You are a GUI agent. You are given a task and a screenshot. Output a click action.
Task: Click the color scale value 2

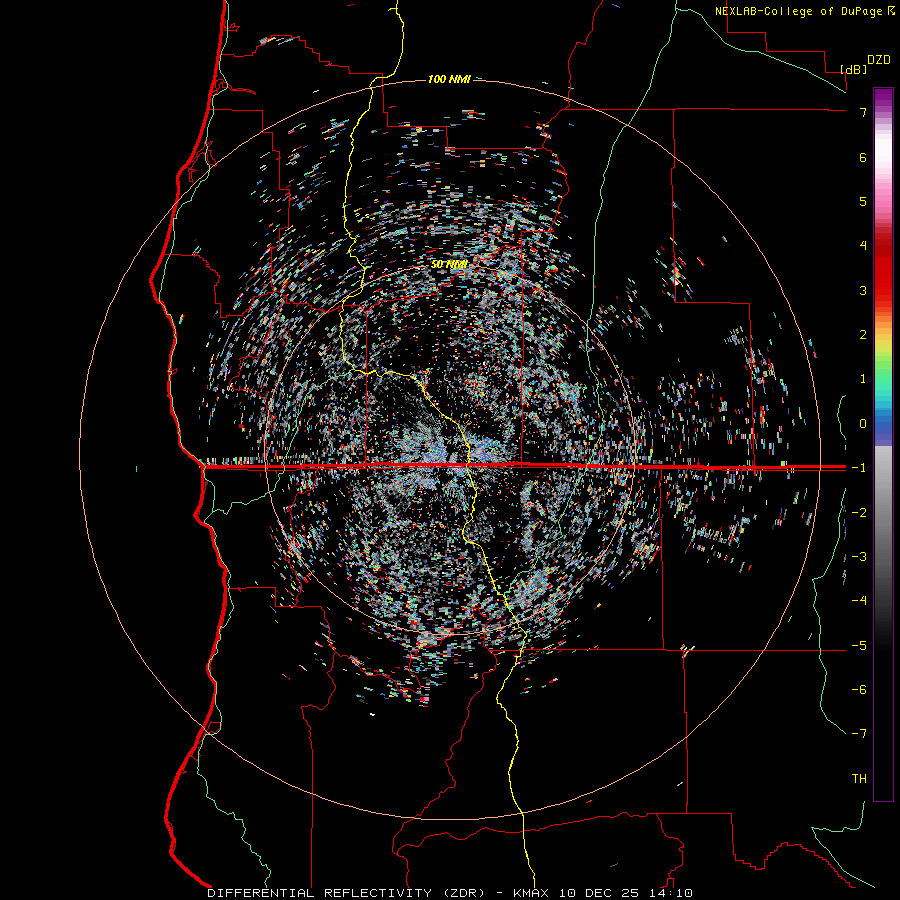click(x=863, y=334)
